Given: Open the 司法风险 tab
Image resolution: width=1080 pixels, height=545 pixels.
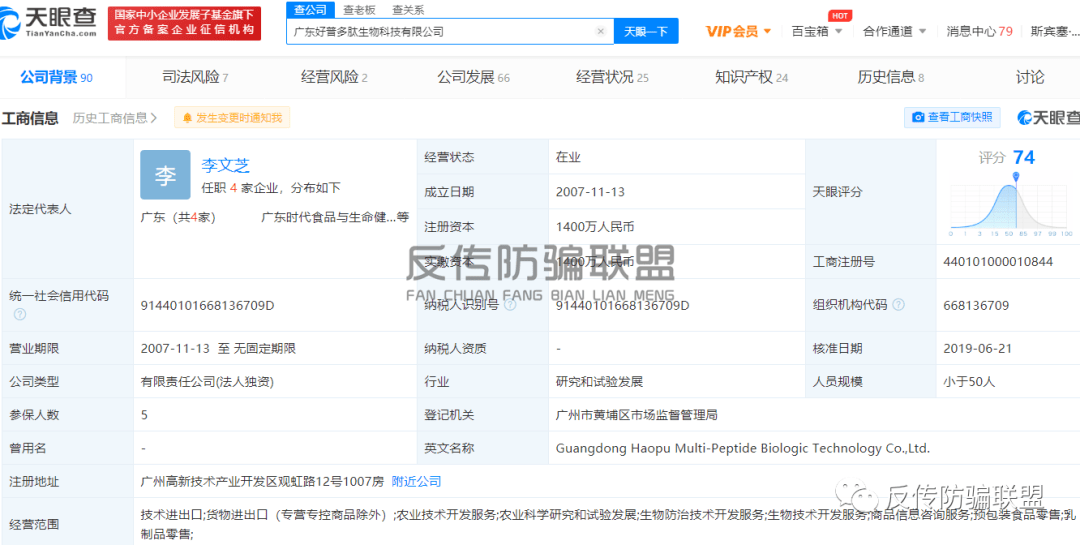Looking at the screenshot, I should point(195,77).
